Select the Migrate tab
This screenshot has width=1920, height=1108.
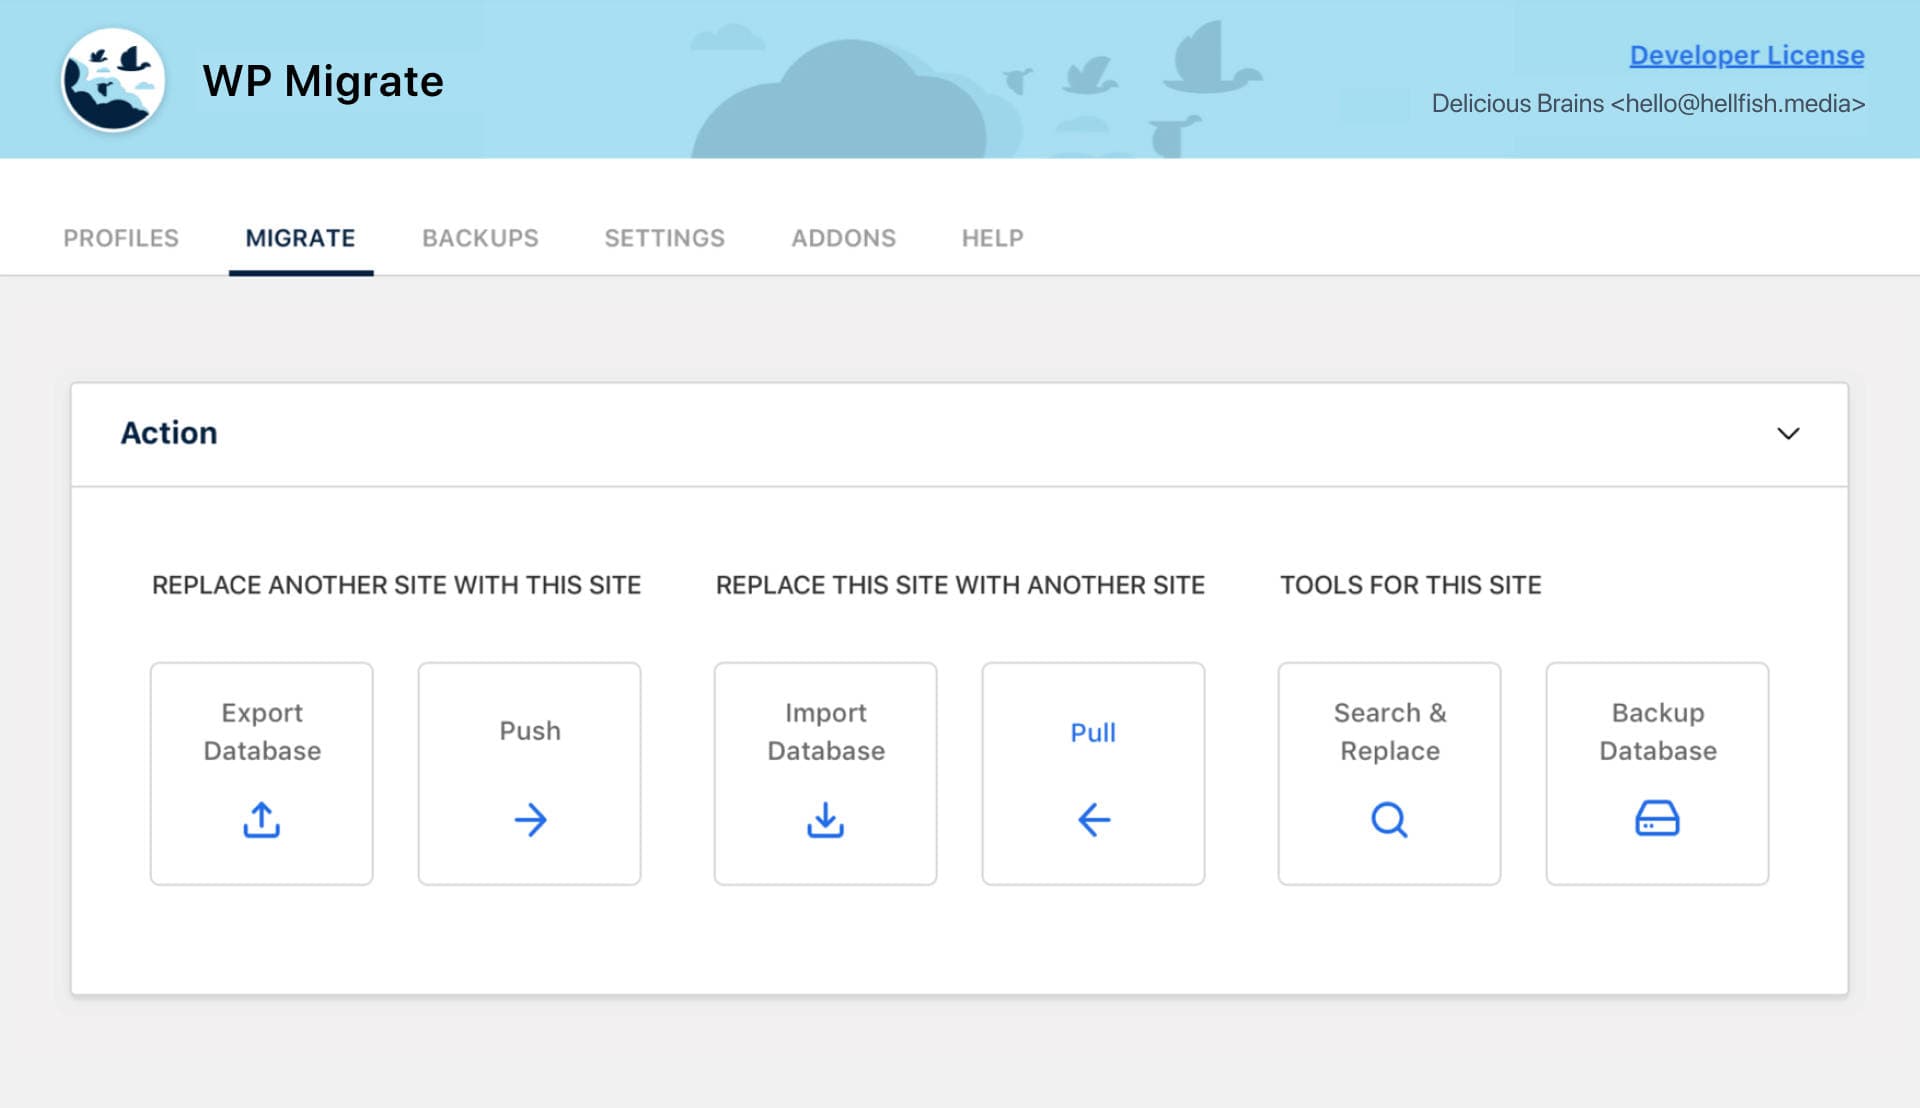(x=301, y=238)
